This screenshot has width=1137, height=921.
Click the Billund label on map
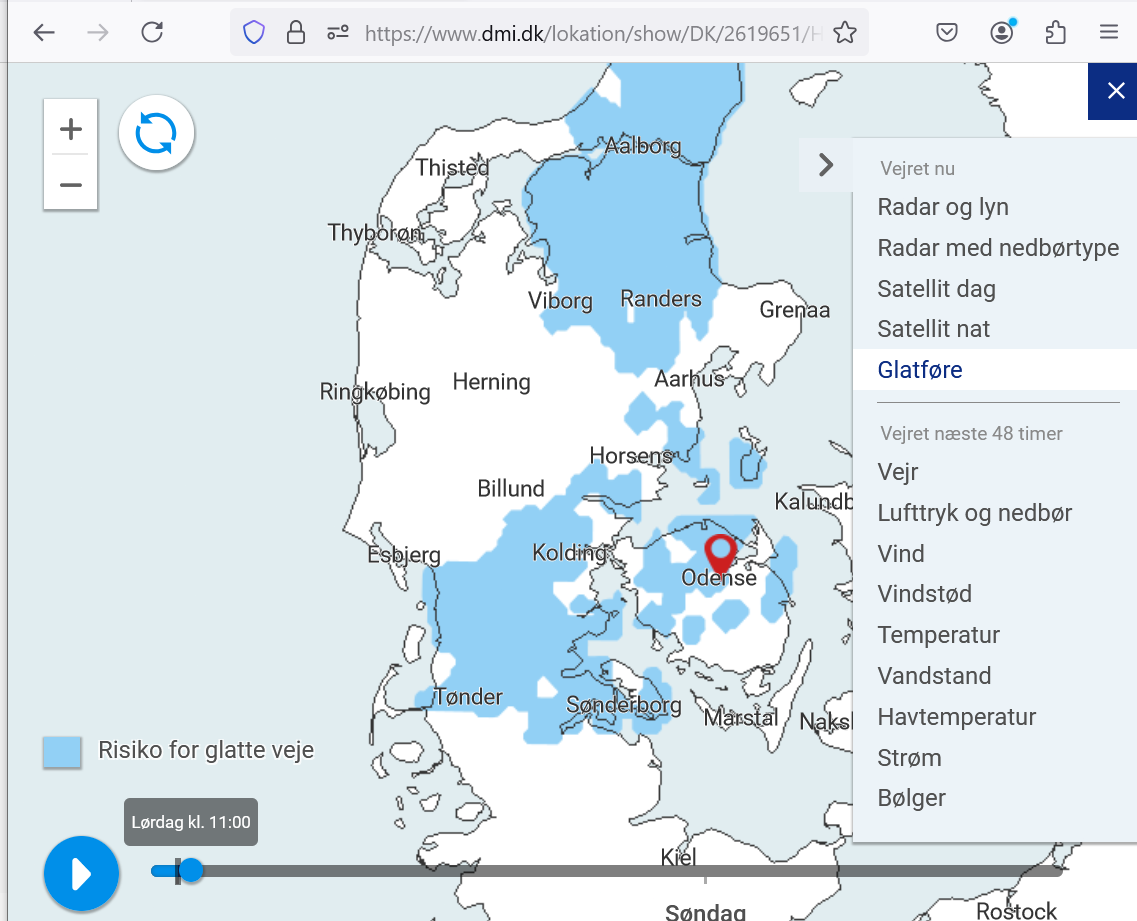[510, 488]
